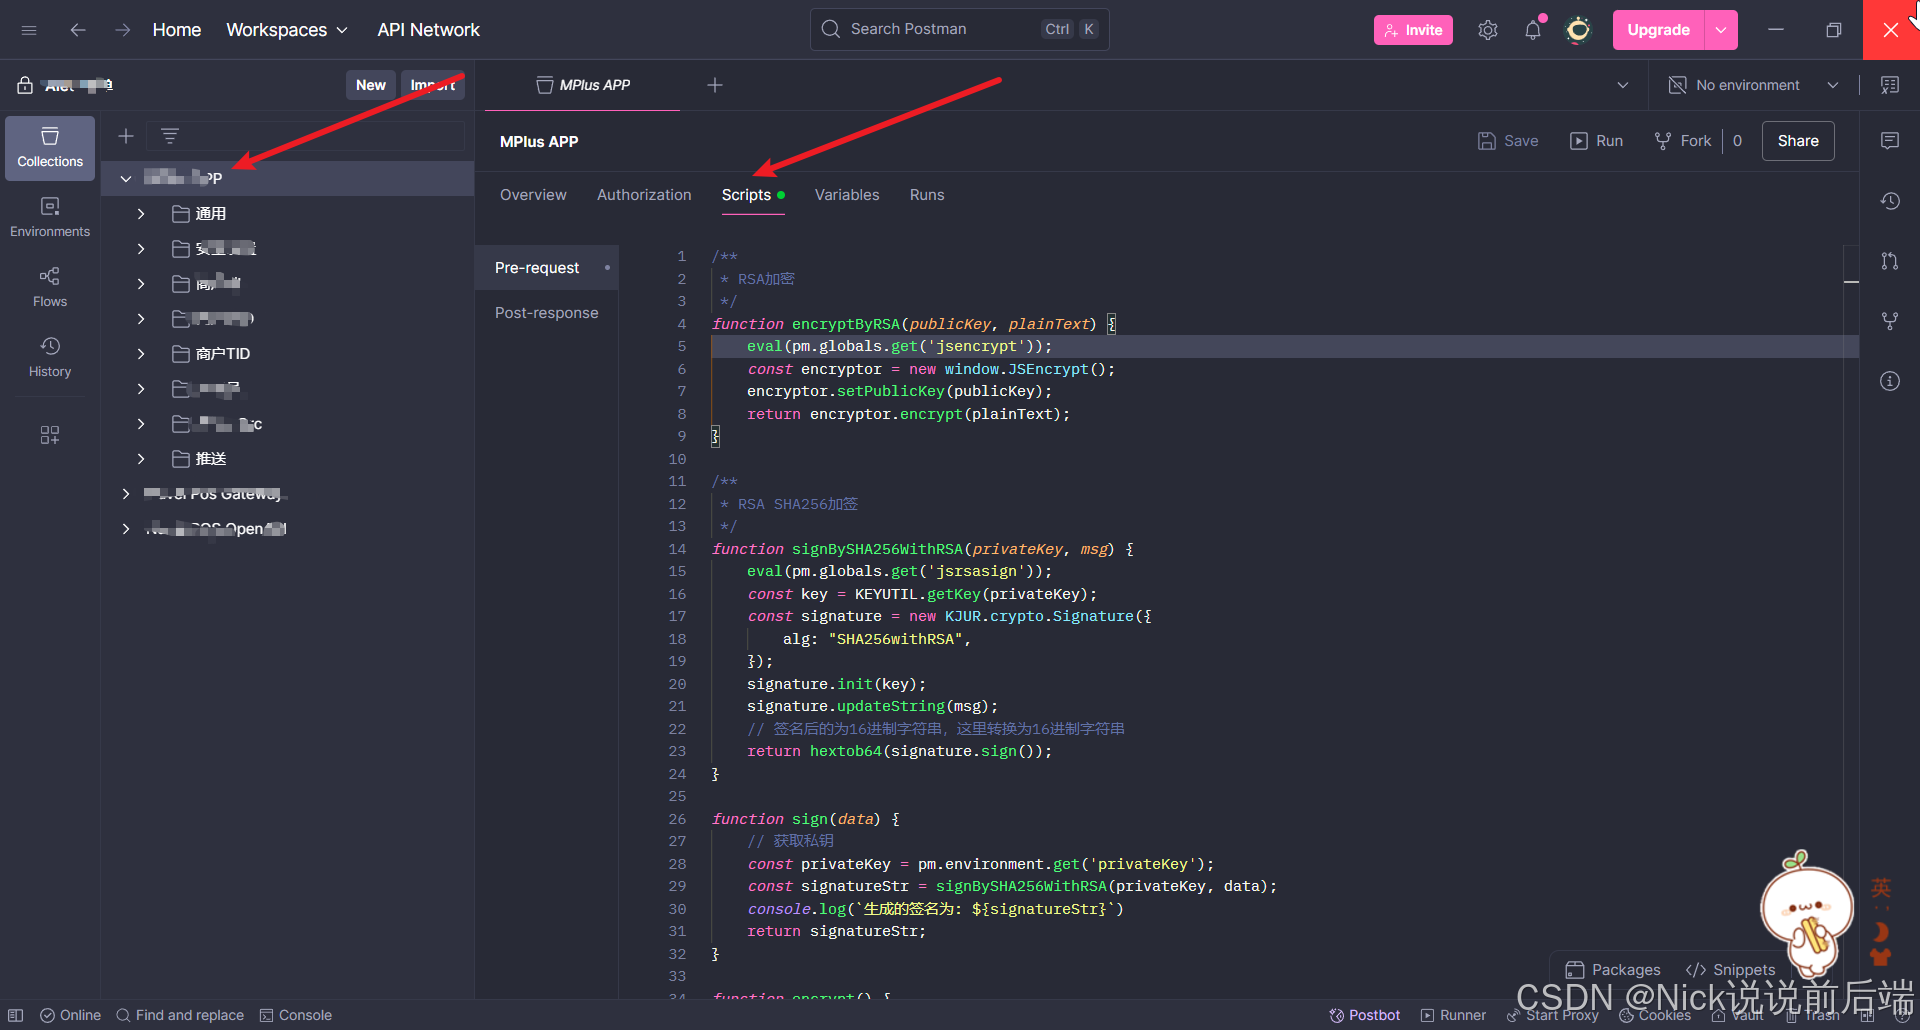Viewport: 1920px width, 1030px height.
Task: Go to Home
Action: click(177, 30)
